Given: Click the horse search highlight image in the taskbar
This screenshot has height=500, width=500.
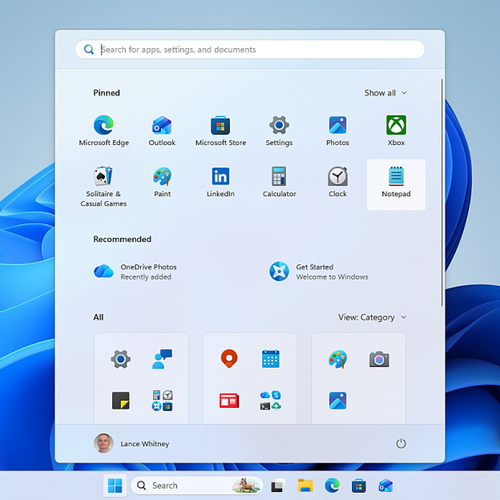Looking at the screenshot, I should (x=246, y=485).
